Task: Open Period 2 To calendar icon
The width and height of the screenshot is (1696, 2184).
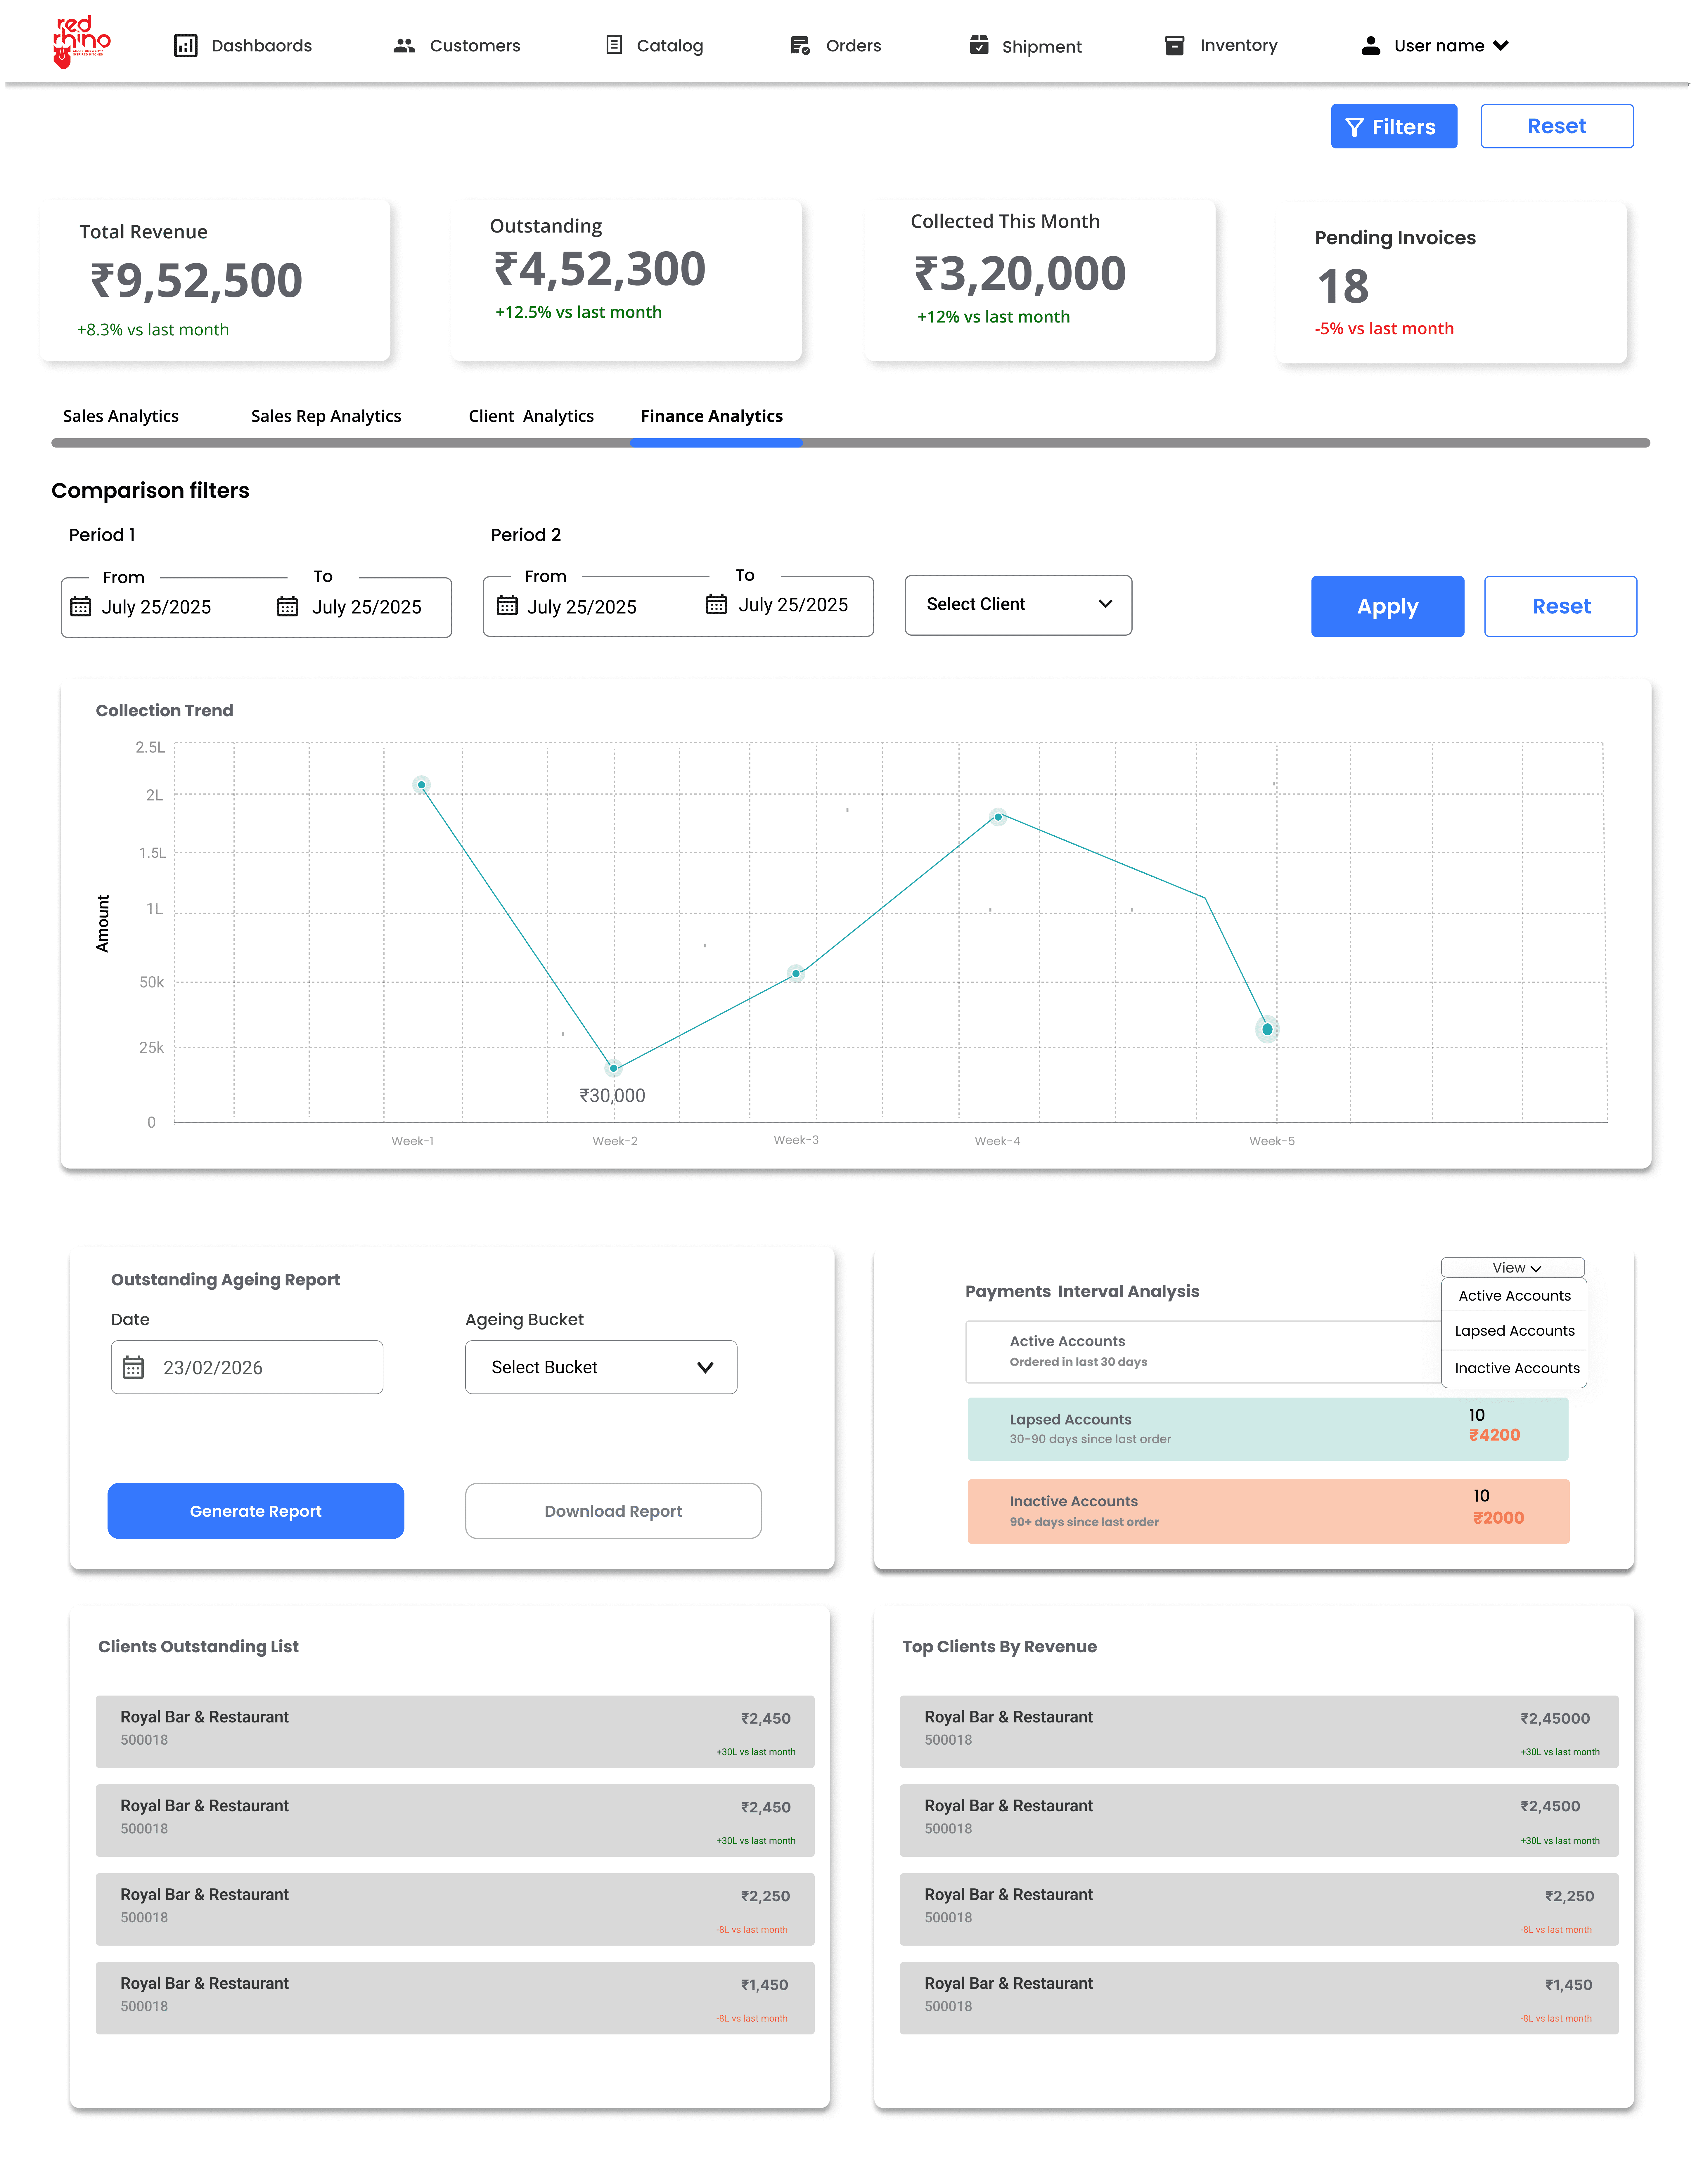Action: (x=716, y=604)
